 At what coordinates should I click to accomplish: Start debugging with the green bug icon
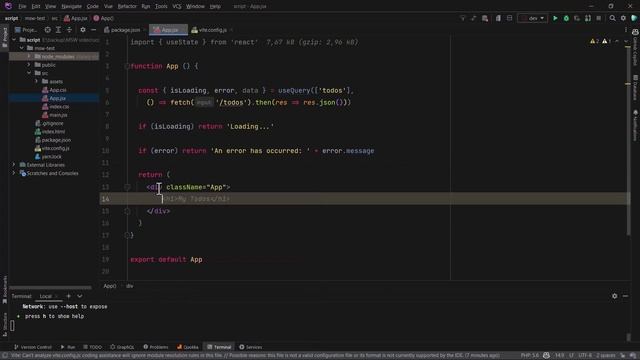coord(566,18)
